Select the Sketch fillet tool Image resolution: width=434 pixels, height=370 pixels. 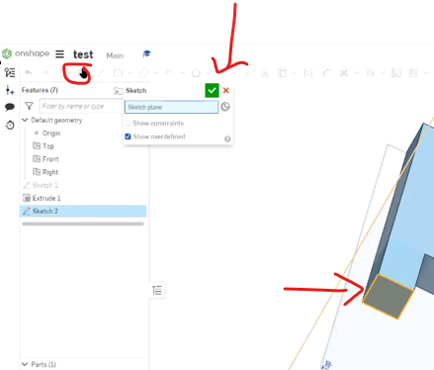pos(327,73)
